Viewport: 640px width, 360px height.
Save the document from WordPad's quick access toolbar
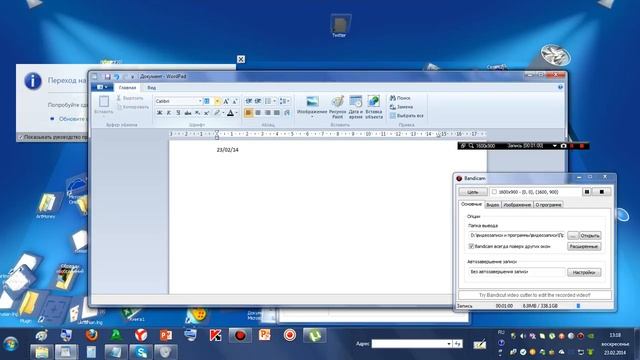click(107, 77)
